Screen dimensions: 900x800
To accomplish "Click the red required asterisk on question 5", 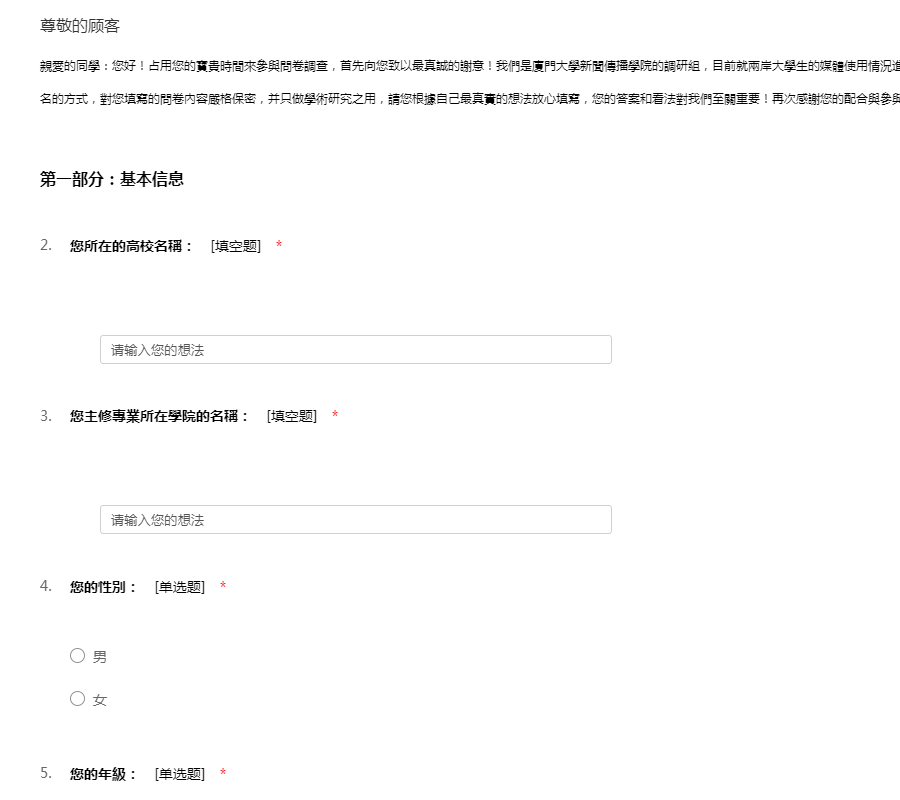I will 223,774.
